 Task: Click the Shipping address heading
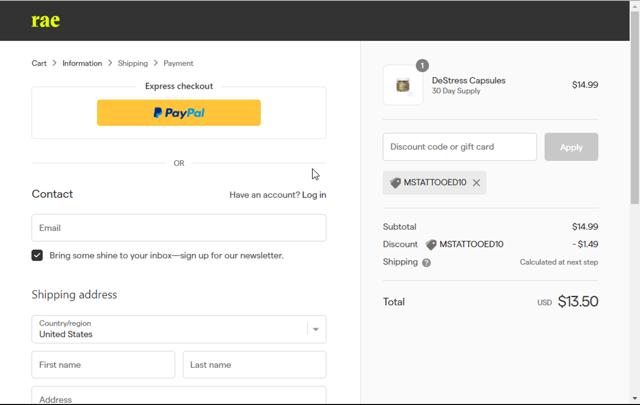click(x=74, y=295)
